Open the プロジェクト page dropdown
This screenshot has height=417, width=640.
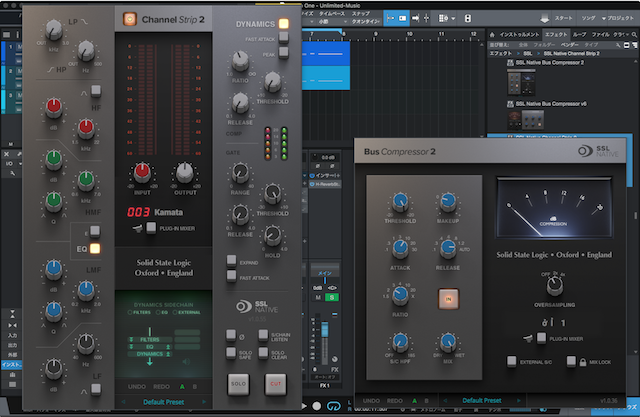coord(618,18)
